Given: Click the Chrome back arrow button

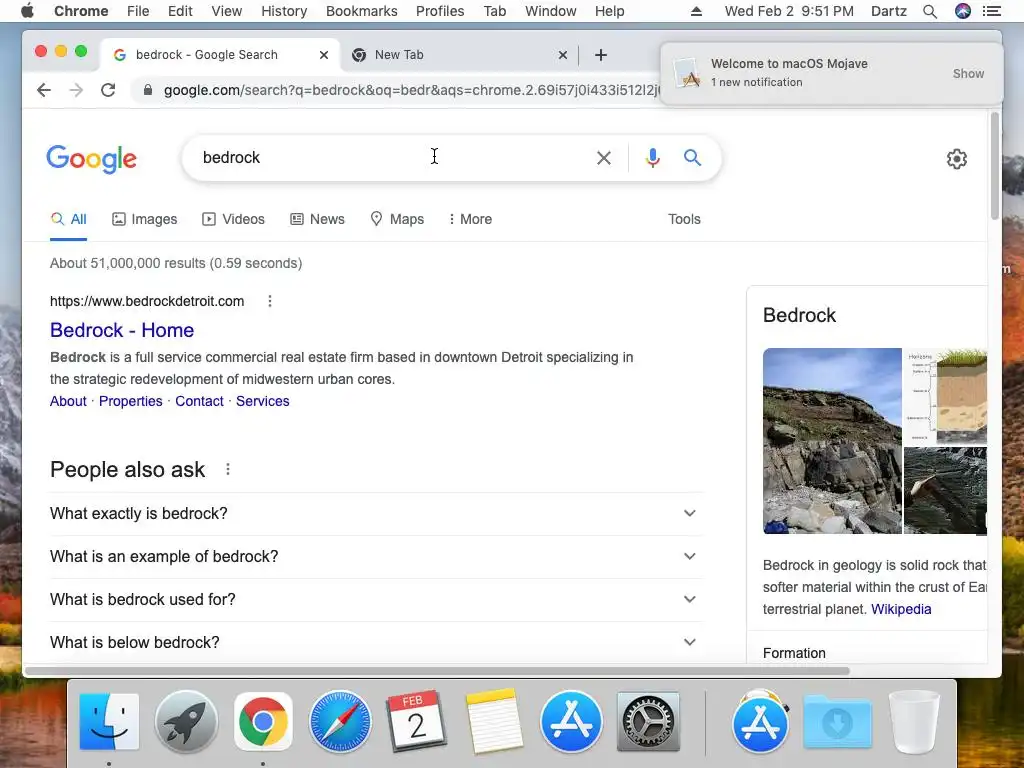Looking at the screenshot, I should 44,90.
